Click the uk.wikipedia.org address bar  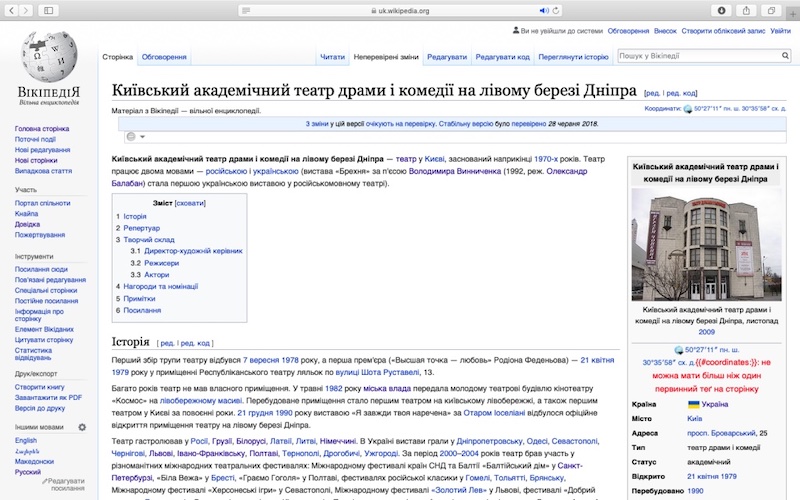point(400,10)
